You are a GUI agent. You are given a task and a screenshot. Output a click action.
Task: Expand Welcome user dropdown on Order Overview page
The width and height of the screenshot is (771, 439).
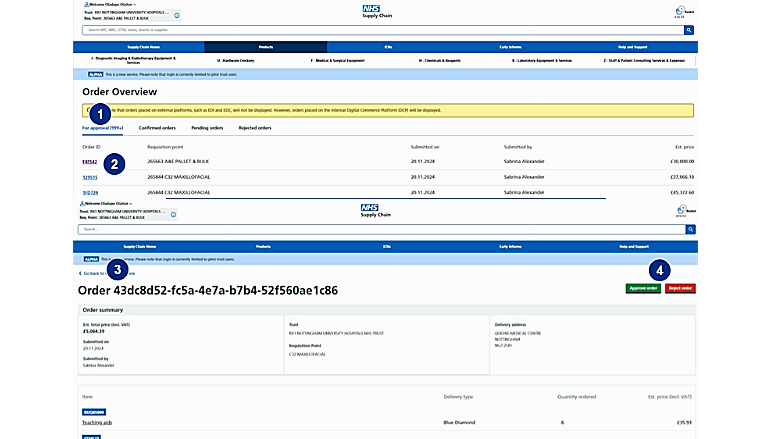click(110, 4)
